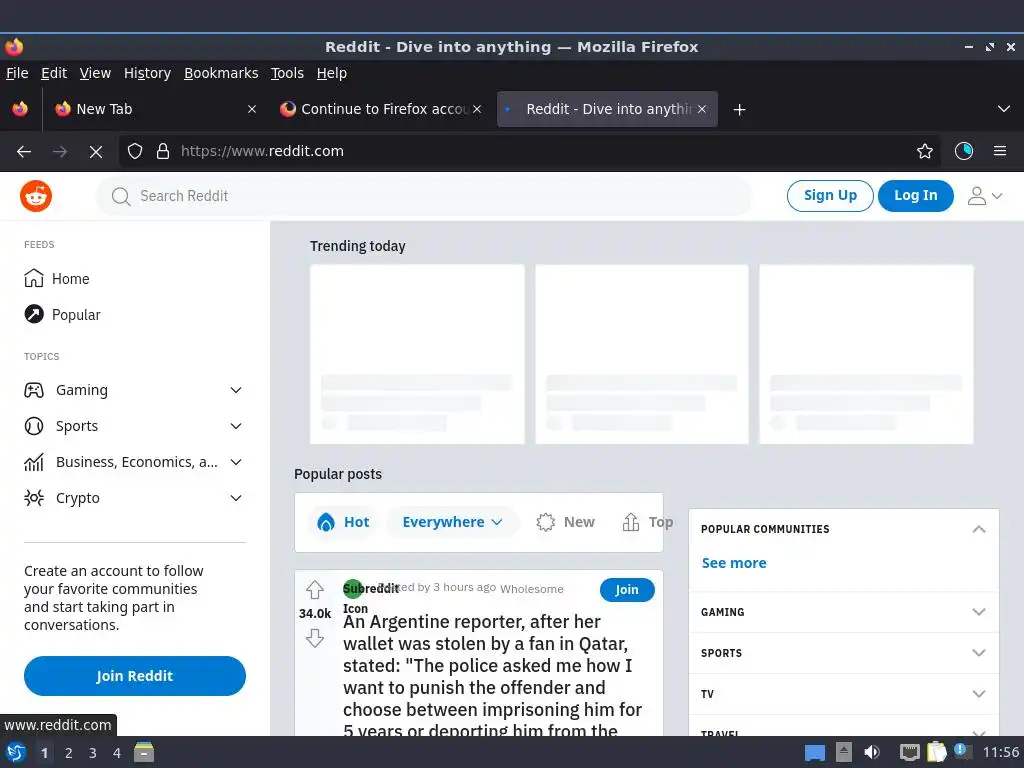Image resolution: width=1024 pixels, height=768 pixels.
Task: Click the Firefox View pinned icon
Action: 20,108
